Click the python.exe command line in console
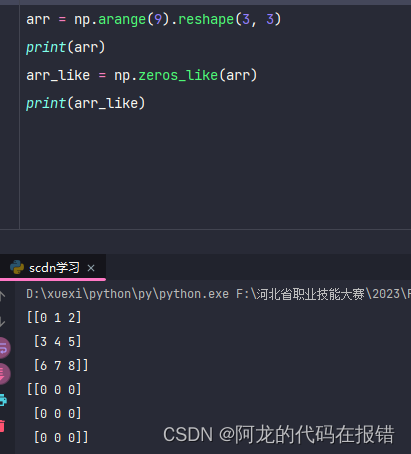The height and width of the screenshot is (454, 411). [x=218, y=294]
